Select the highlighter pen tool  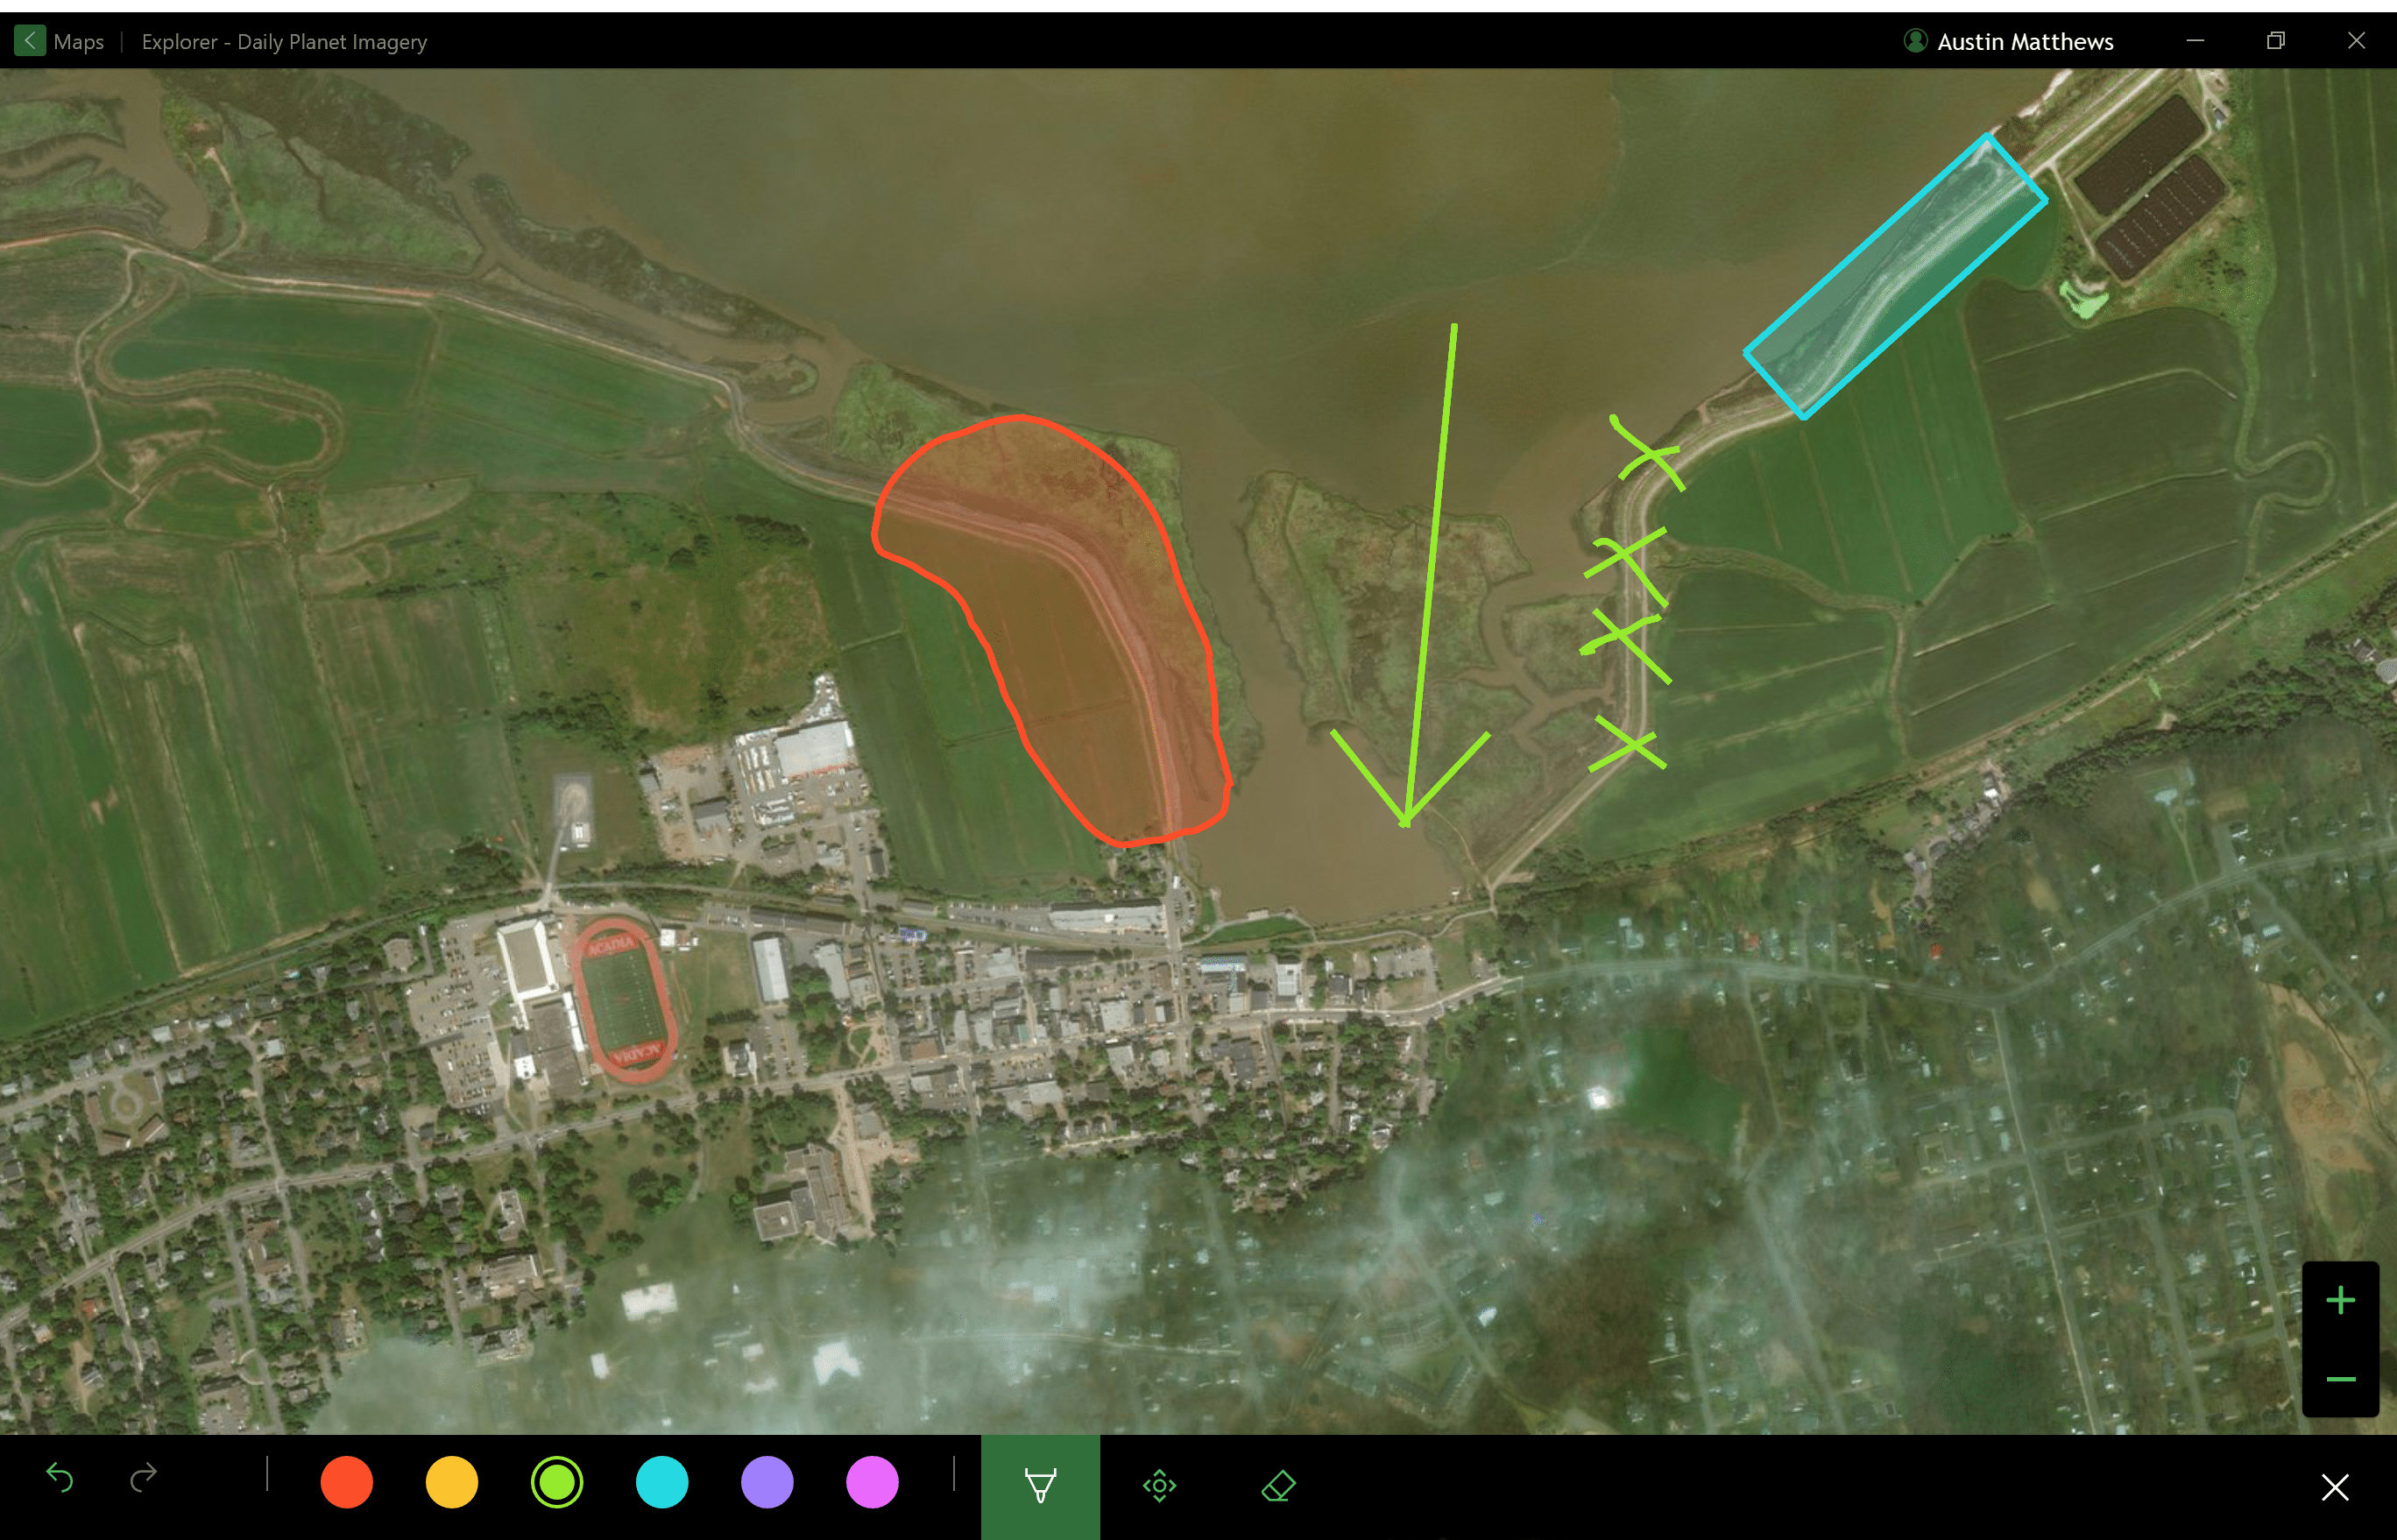point(1040,1485)
